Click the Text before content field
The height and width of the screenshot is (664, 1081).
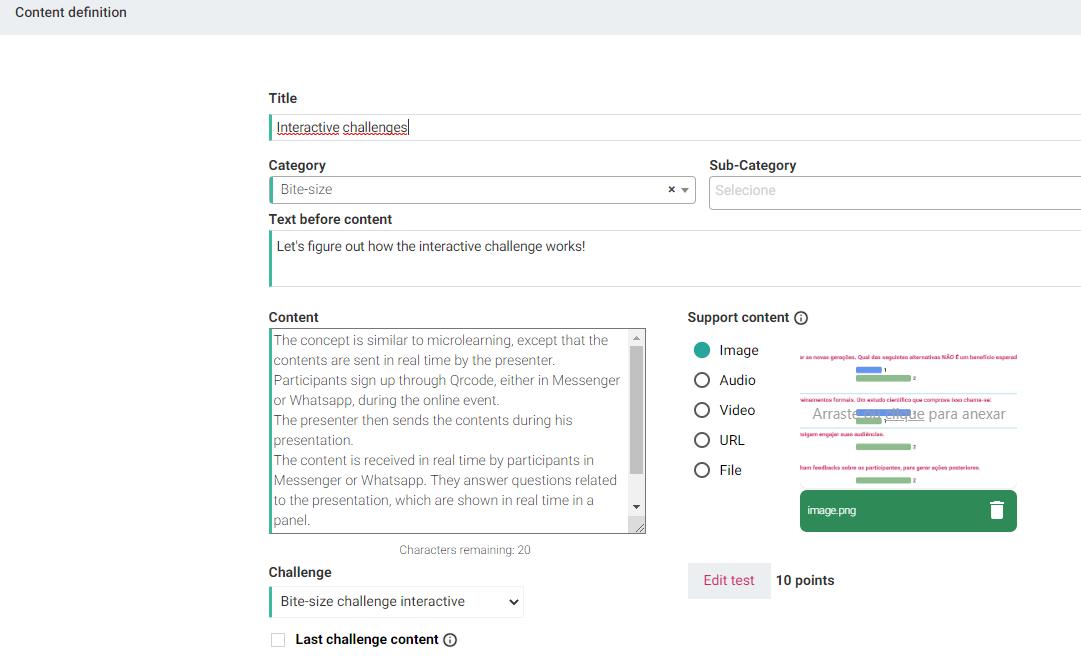point(675,258)
